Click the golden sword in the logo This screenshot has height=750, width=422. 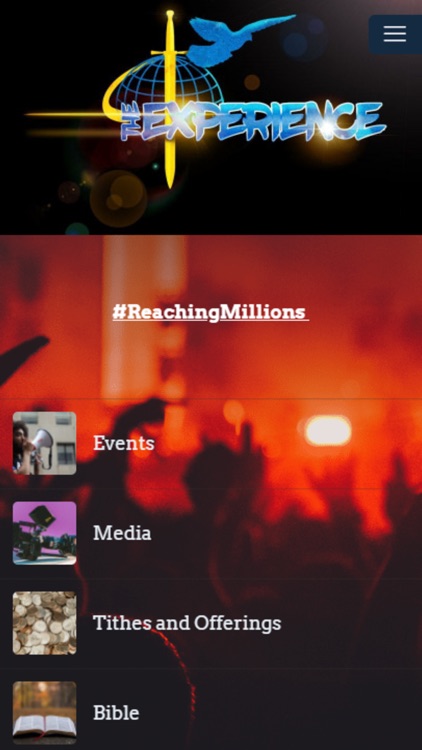coord(169,98)
